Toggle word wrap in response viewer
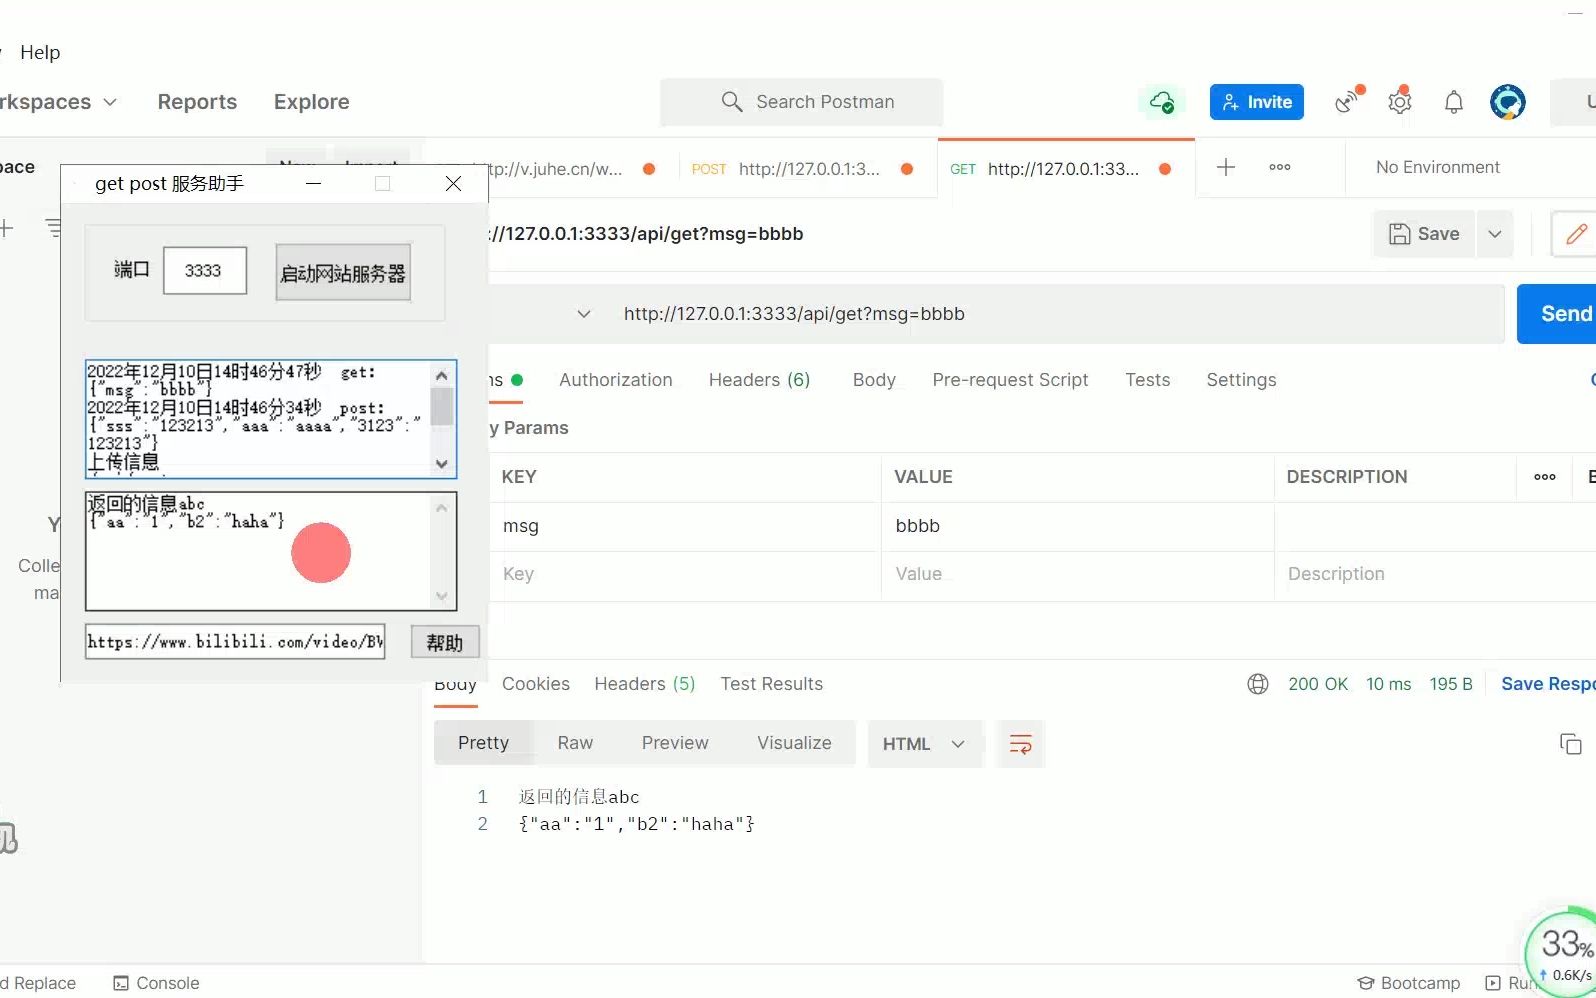 [1020, 744]
